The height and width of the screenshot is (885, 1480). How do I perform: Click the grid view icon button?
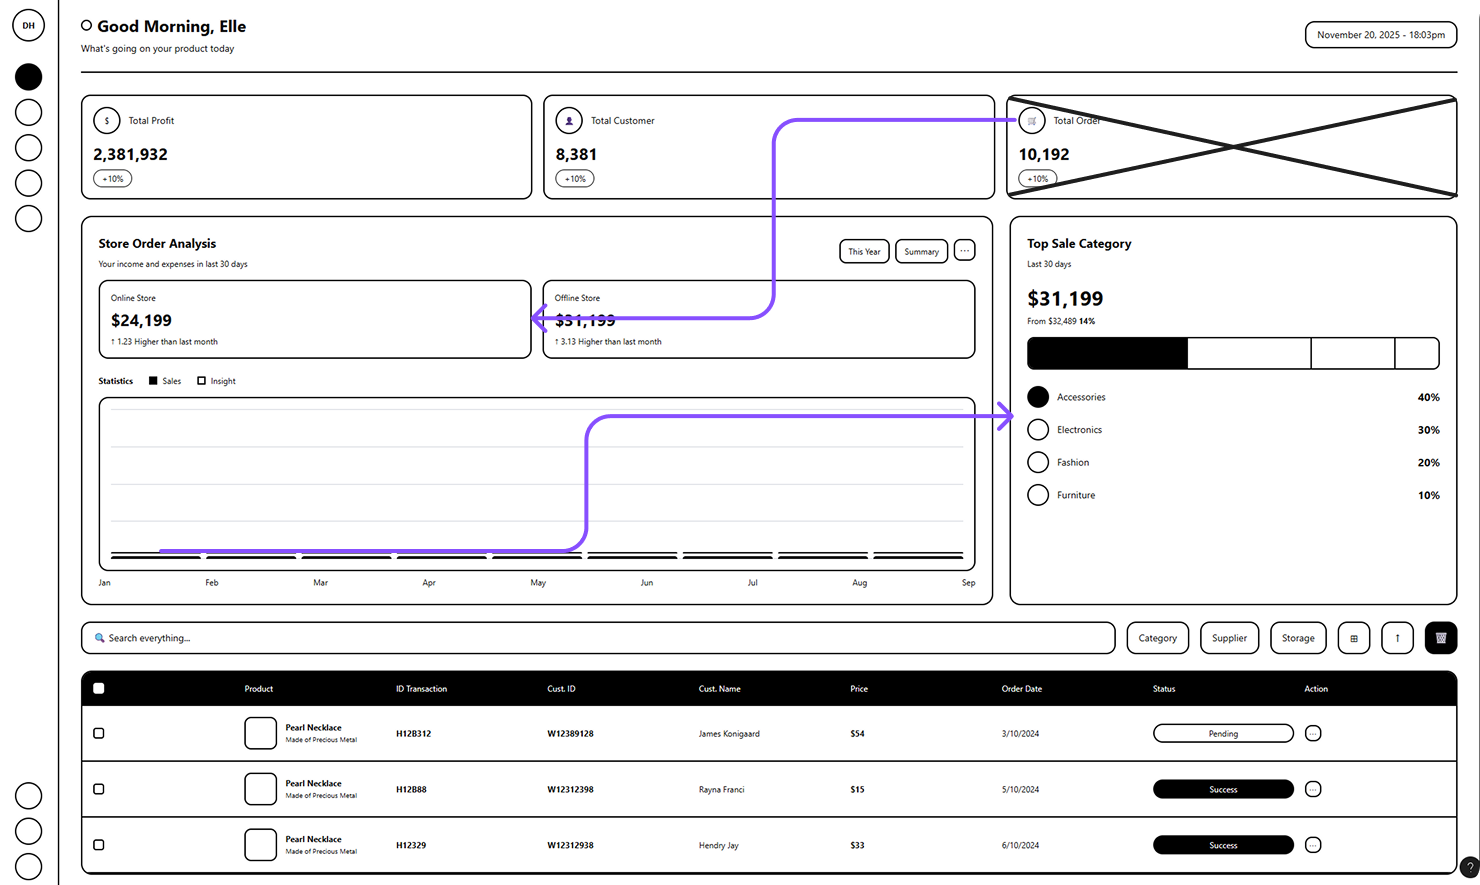click(1353, 638)
